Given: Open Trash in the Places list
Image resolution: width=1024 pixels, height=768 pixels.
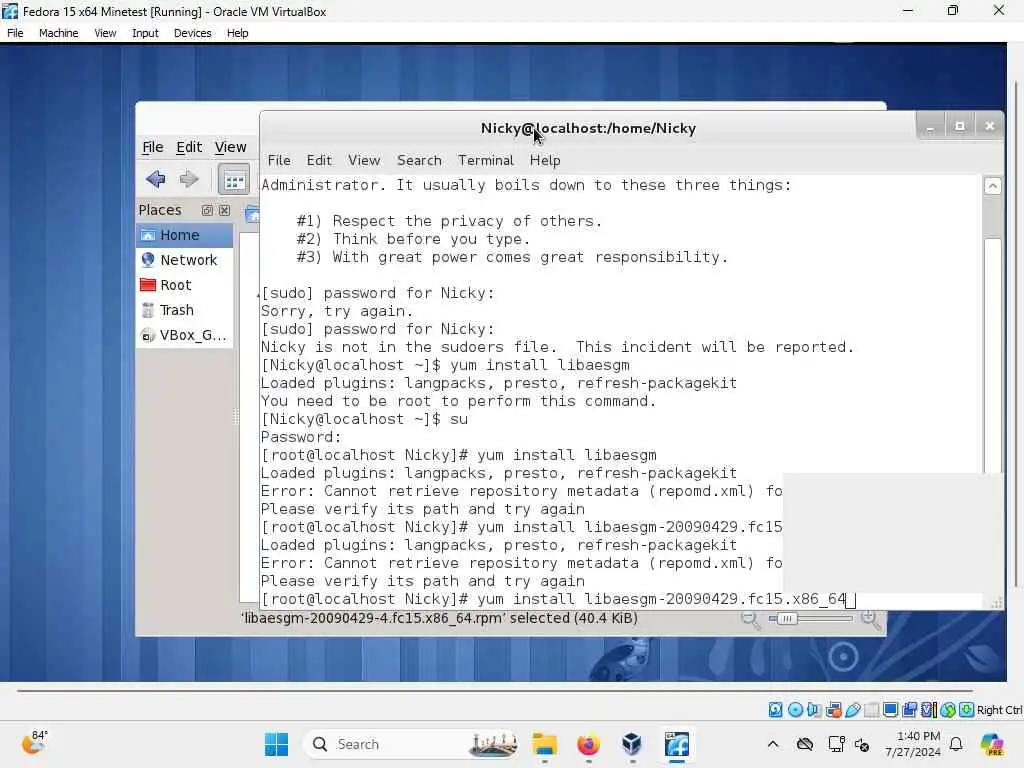Looking at the screenshot, I should click(x=184, y=310).
